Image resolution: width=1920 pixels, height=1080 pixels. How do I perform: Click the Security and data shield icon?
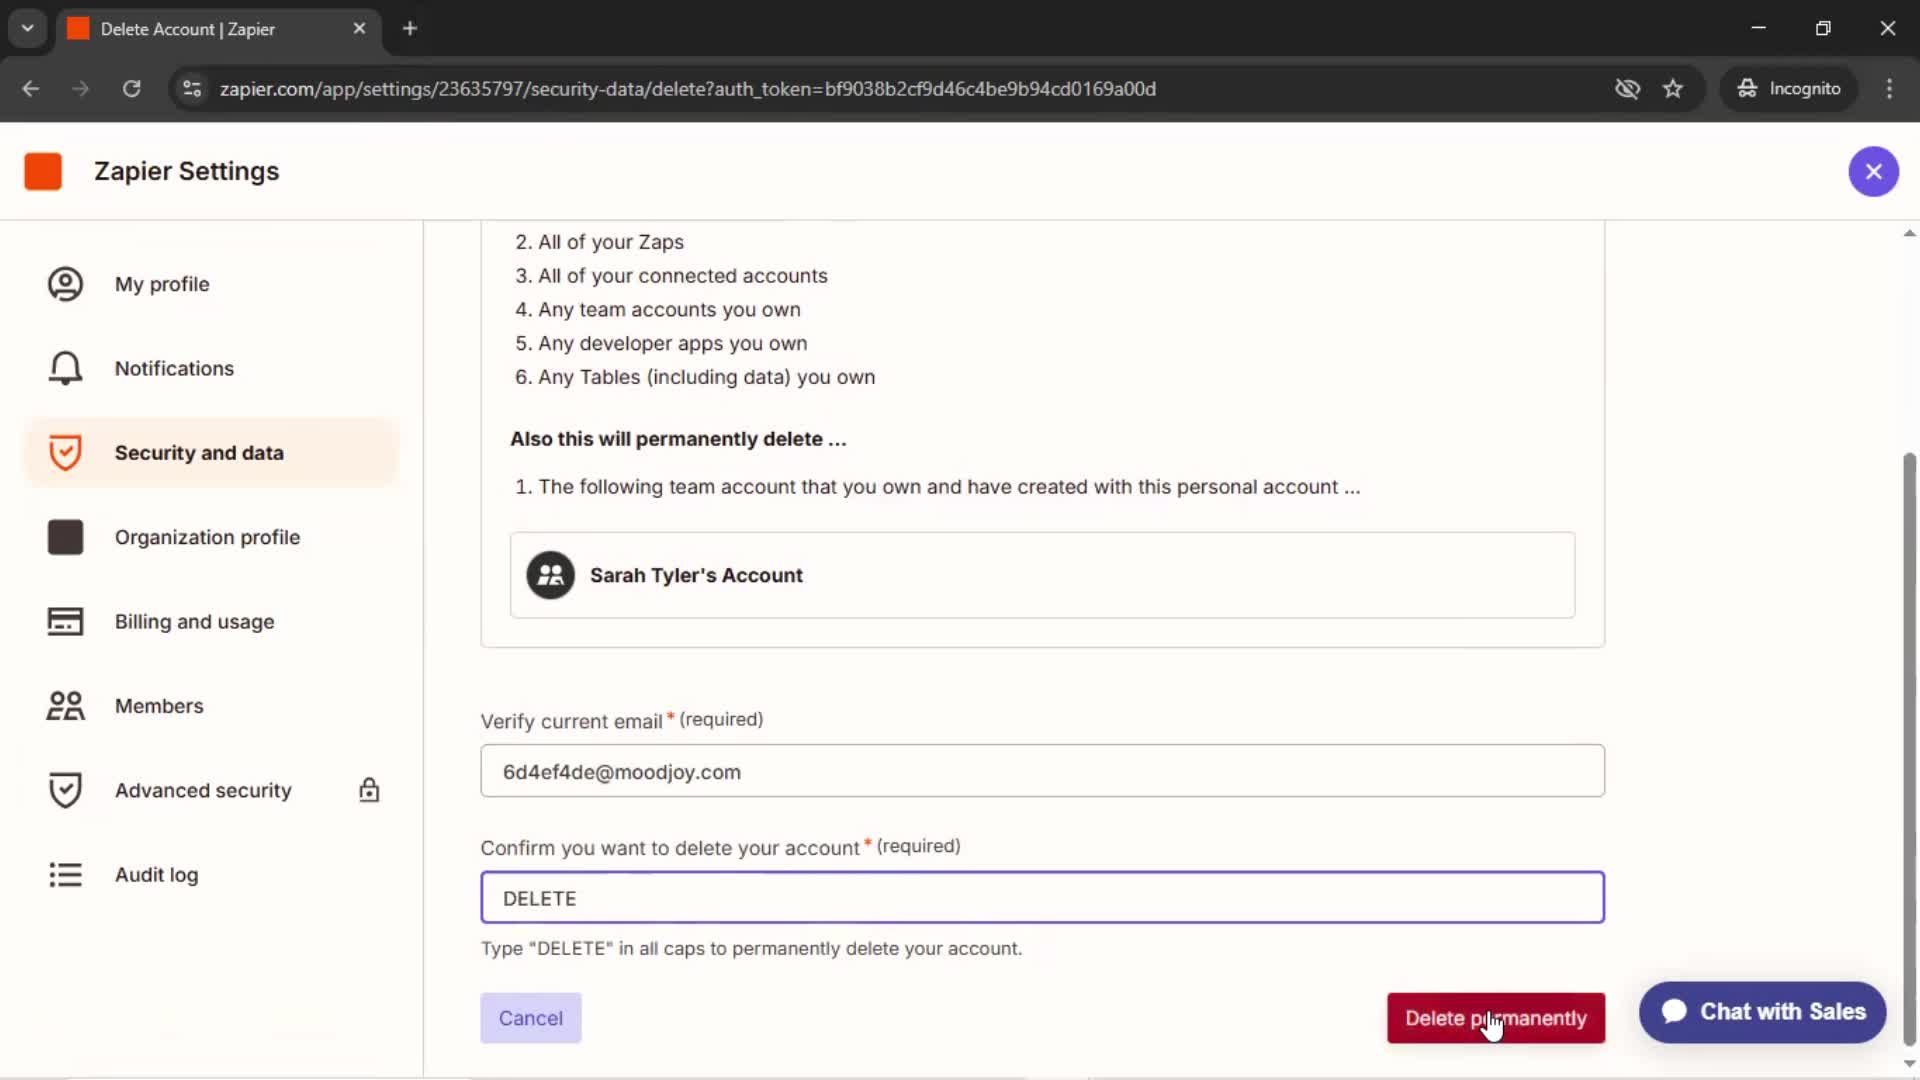(65, 452)
